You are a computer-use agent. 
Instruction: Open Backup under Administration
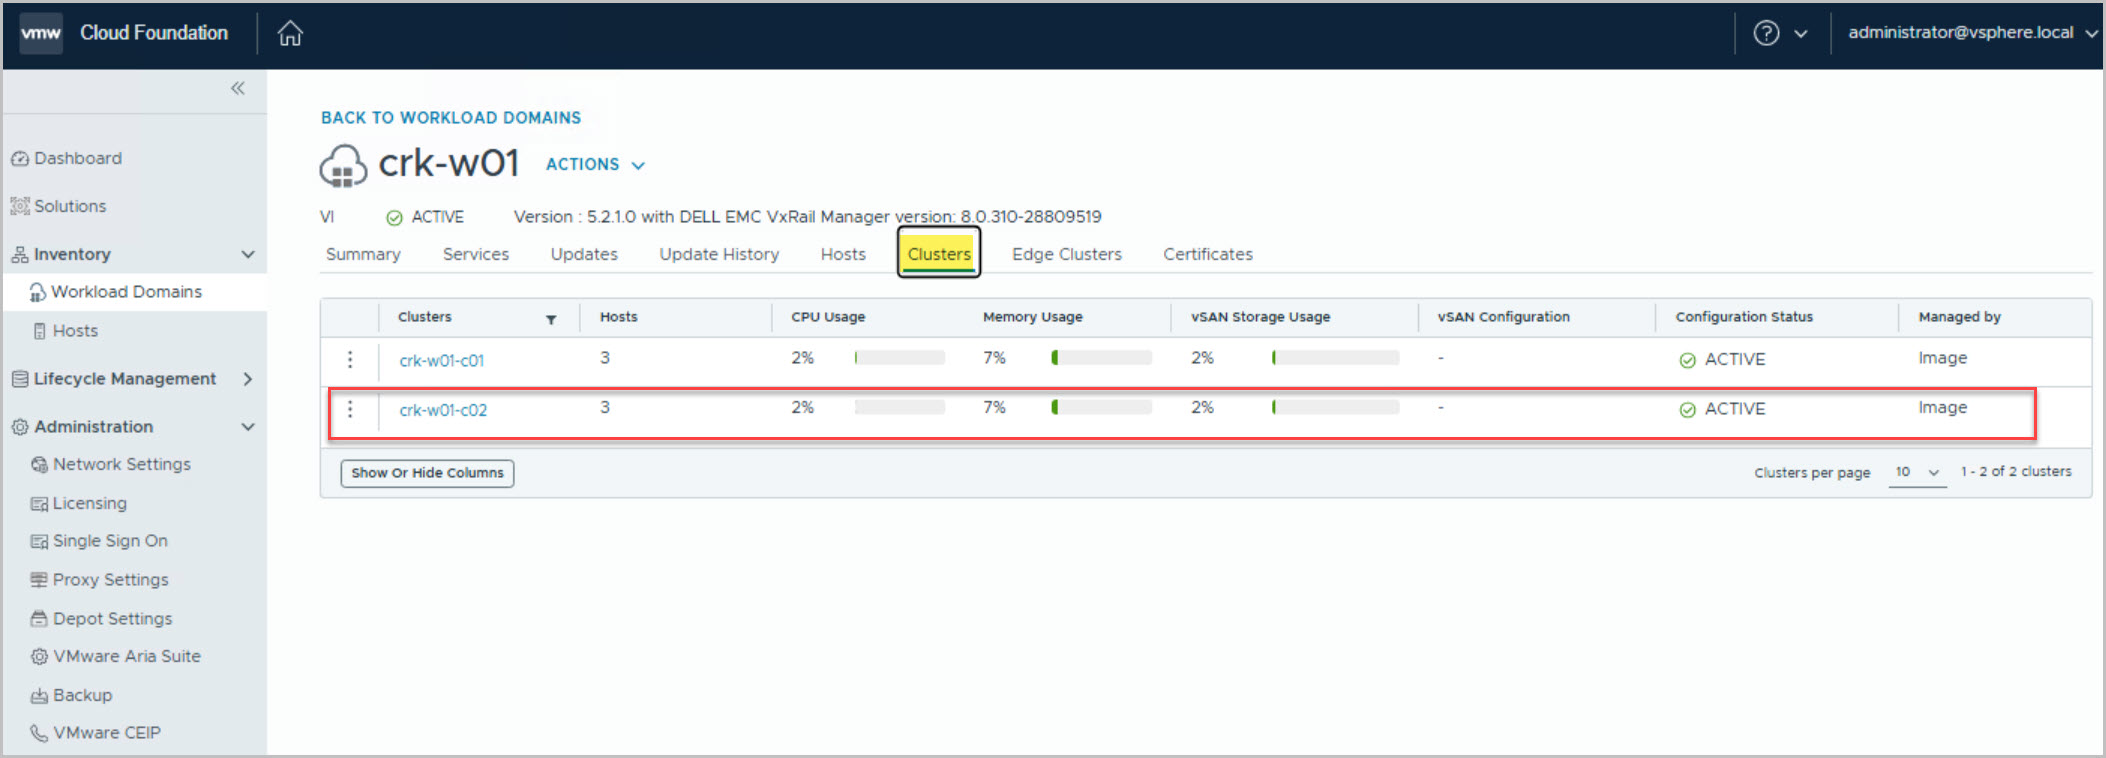pos(82,695)
